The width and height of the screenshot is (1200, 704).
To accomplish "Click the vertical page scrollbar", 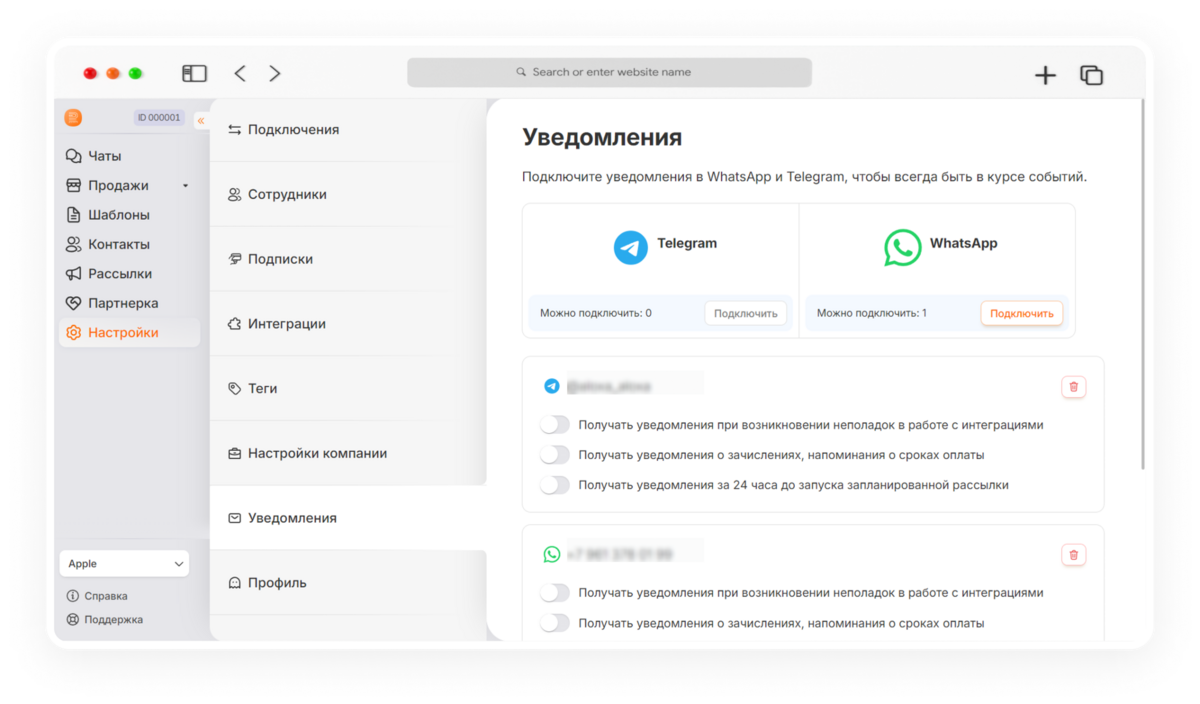I will (1144, 284).
